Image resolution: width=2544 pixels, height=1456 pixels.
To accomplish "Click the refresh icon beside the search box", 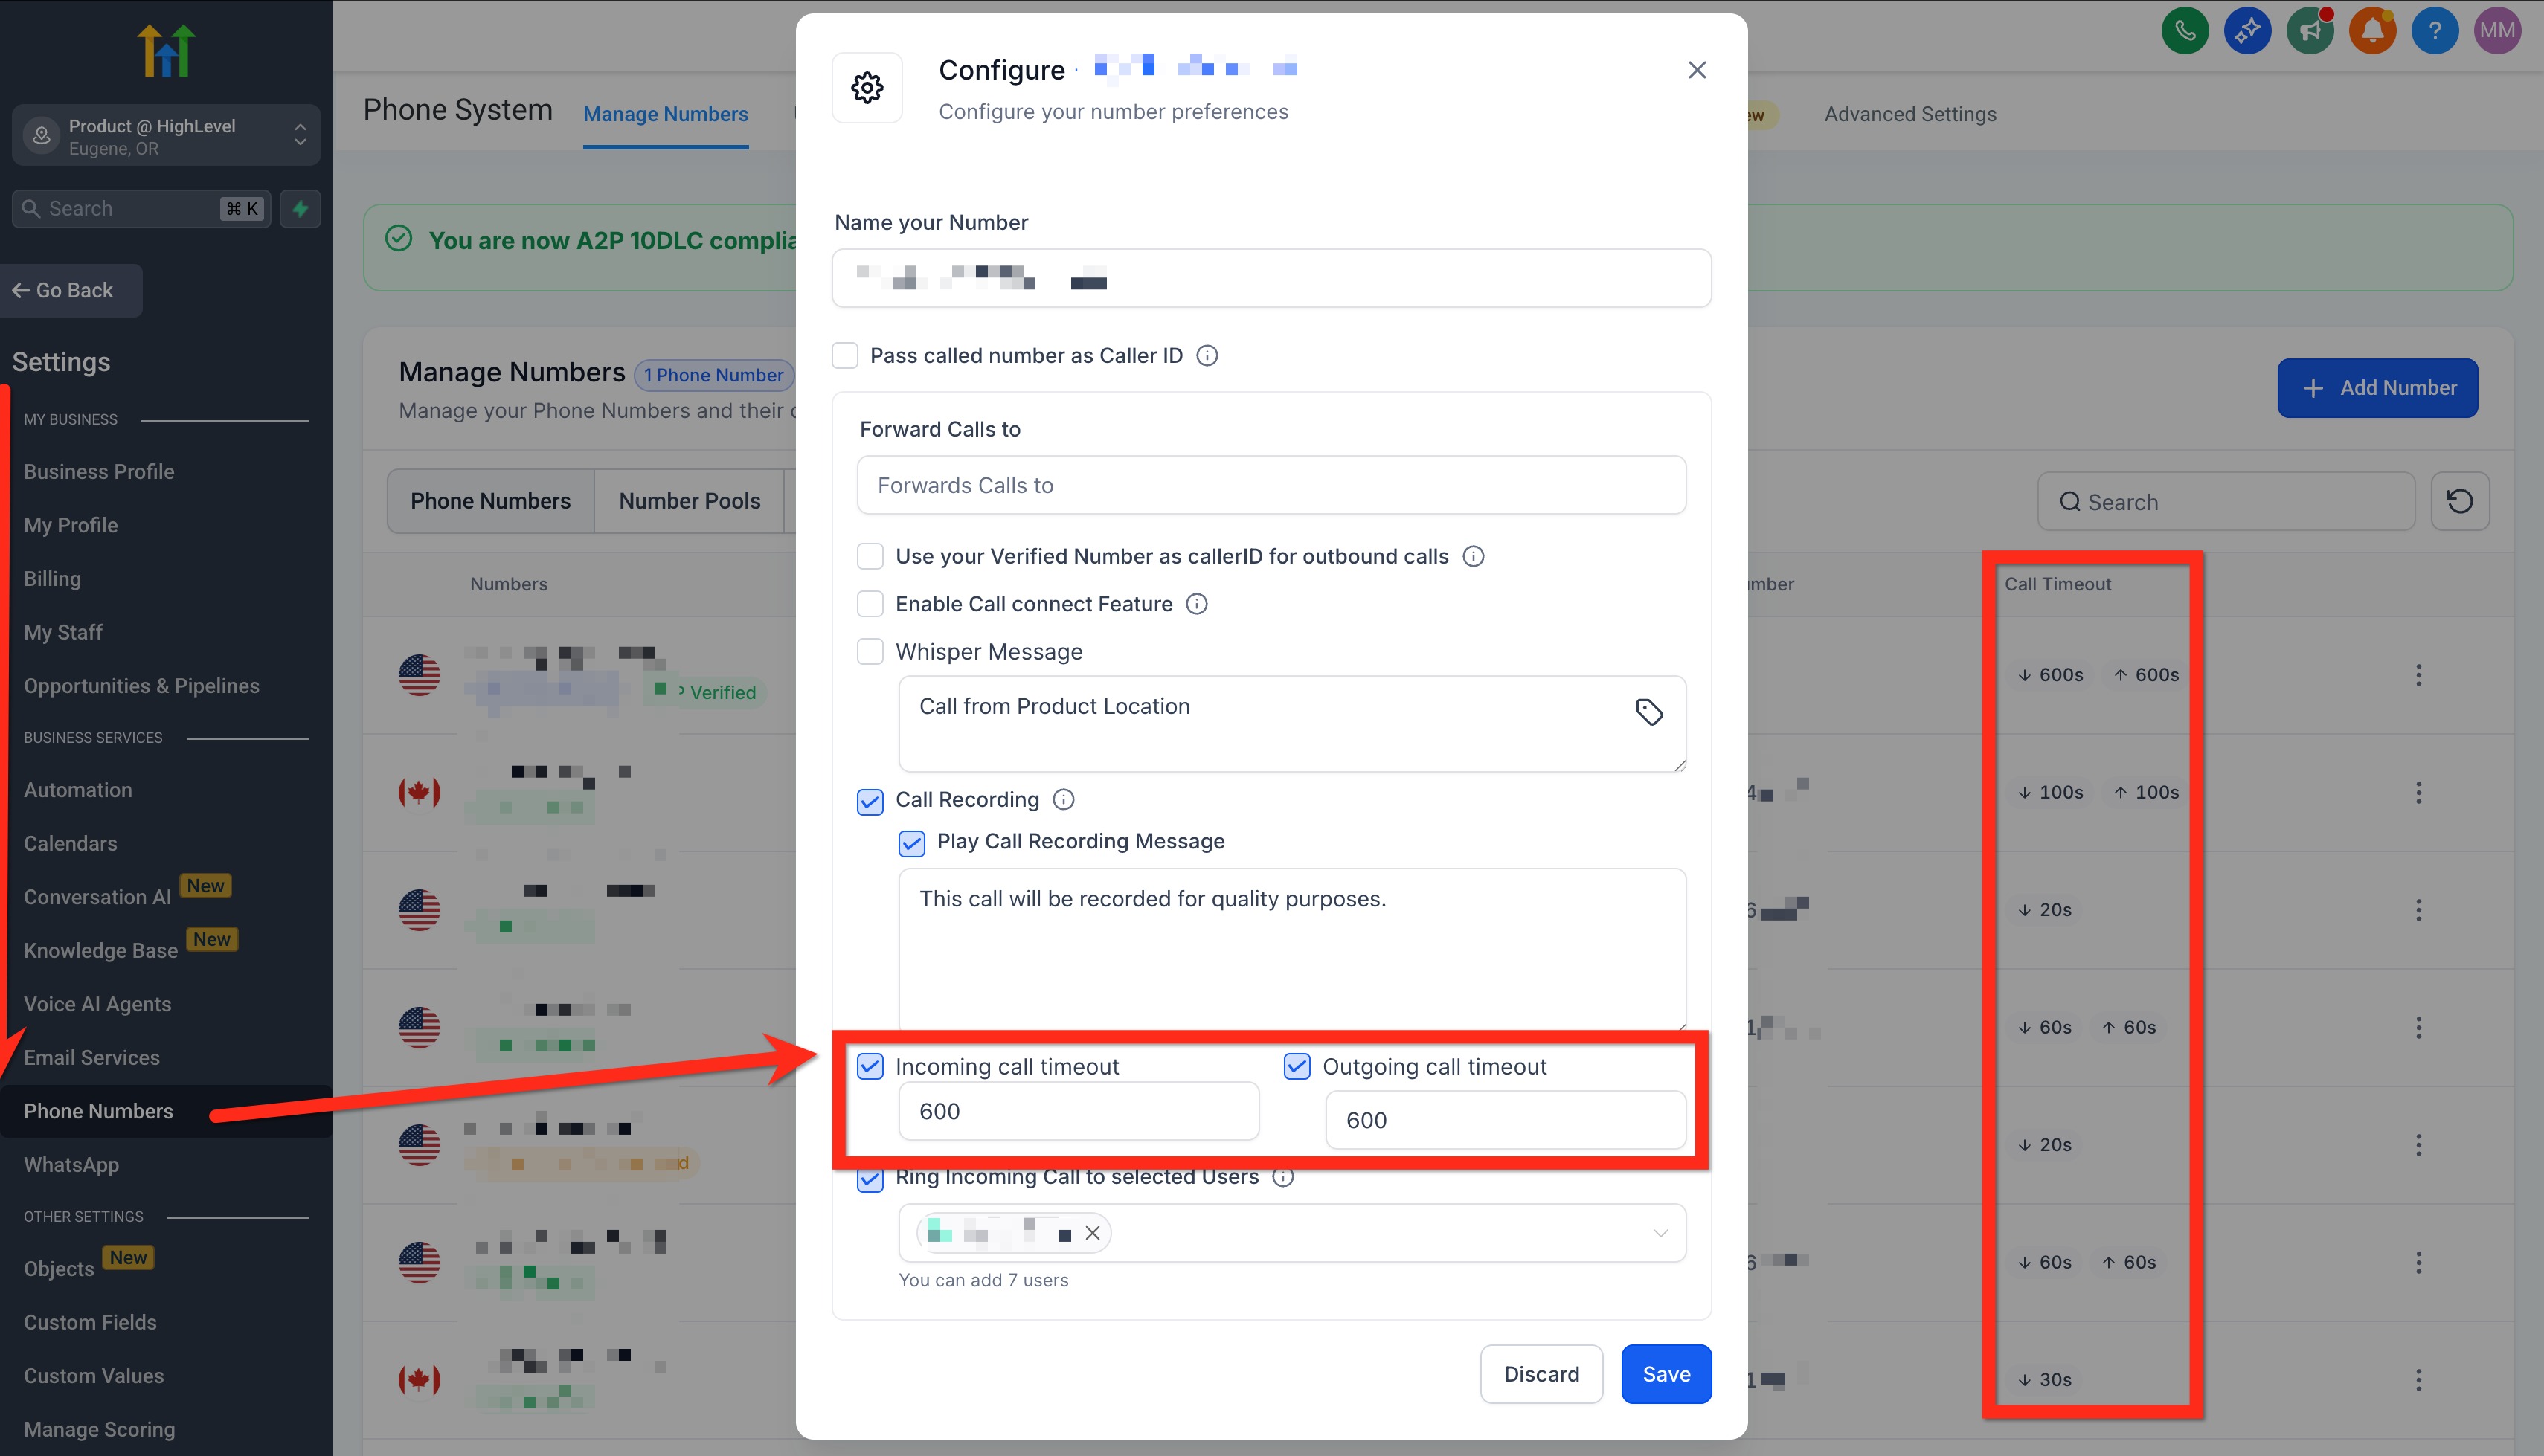I will (2460, 501).
